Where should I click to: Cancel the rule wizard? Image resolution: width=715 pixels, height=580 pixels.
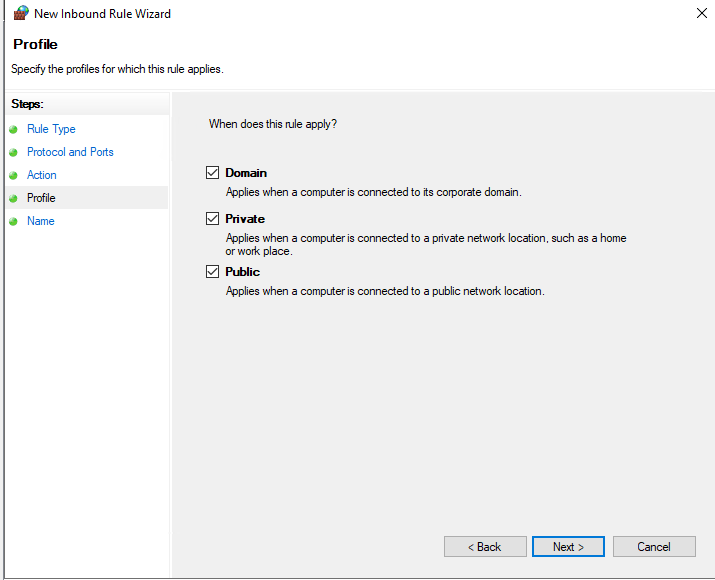(654, 547)
